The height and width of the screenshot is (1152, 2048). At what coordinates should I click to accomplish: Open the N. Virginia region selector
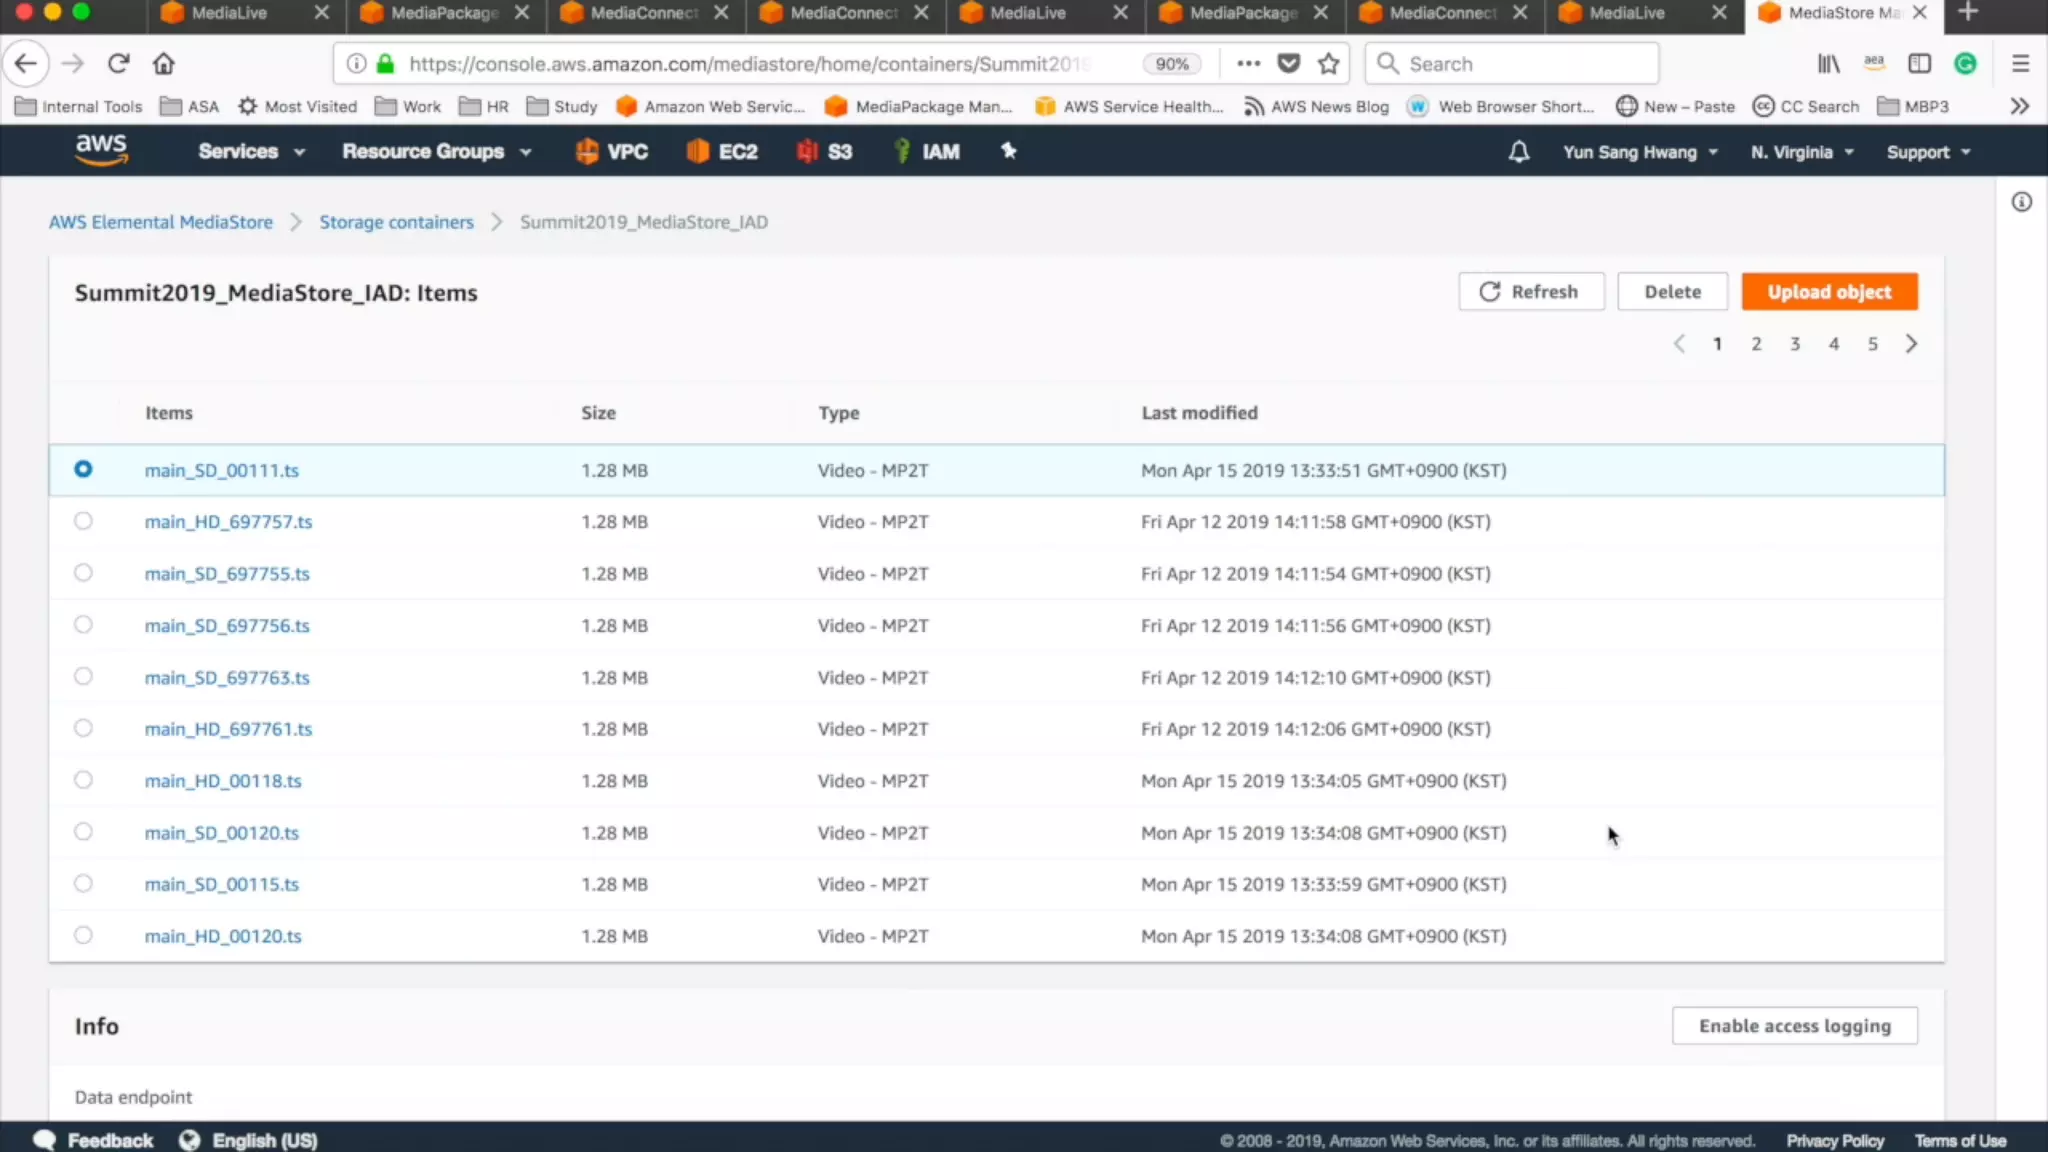coord(1802,152)
